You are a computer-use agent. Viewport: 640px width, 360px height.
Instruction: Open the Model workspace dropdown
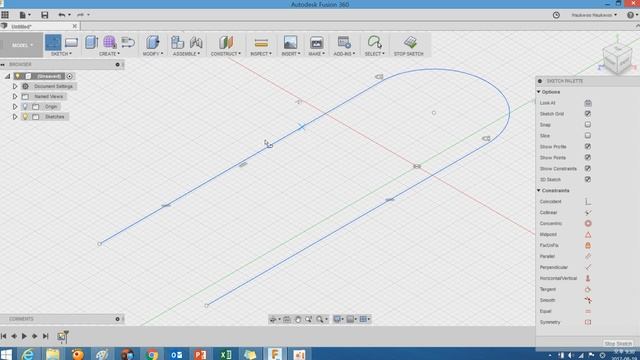[x=22, y=45]
